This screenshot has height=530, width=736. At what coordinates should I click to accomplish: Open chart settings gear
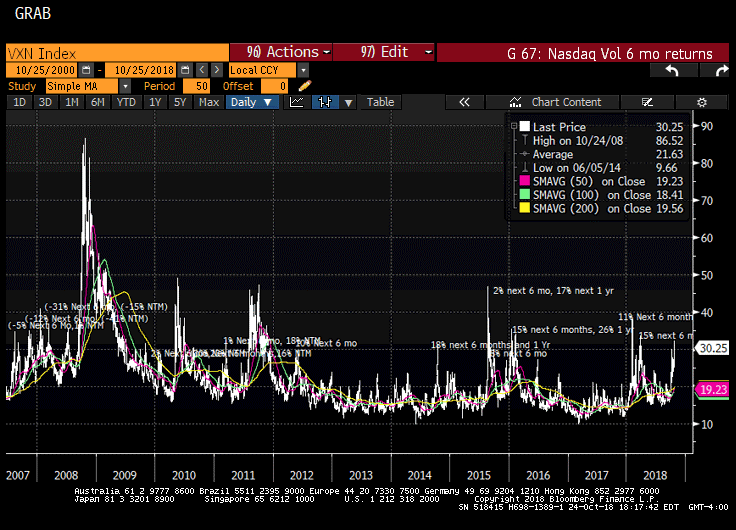(702, 102)
